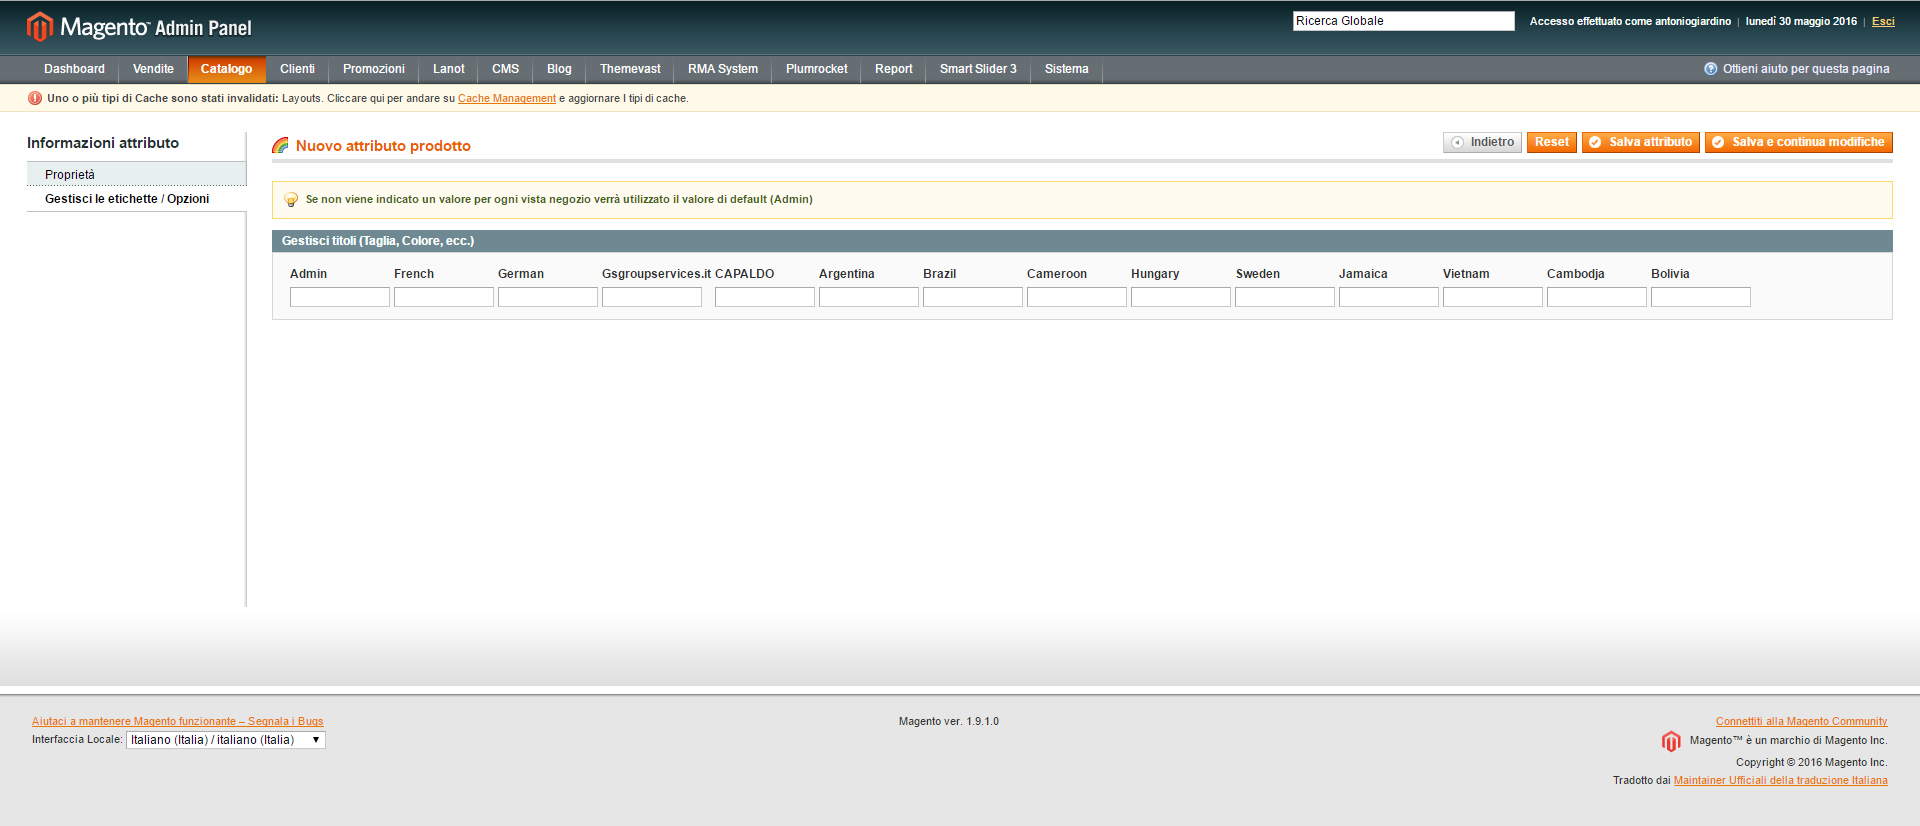This screenshot has width=1920, height=826.
Task: Open the Catalogo menu
Action: click(x=226, y=69)
